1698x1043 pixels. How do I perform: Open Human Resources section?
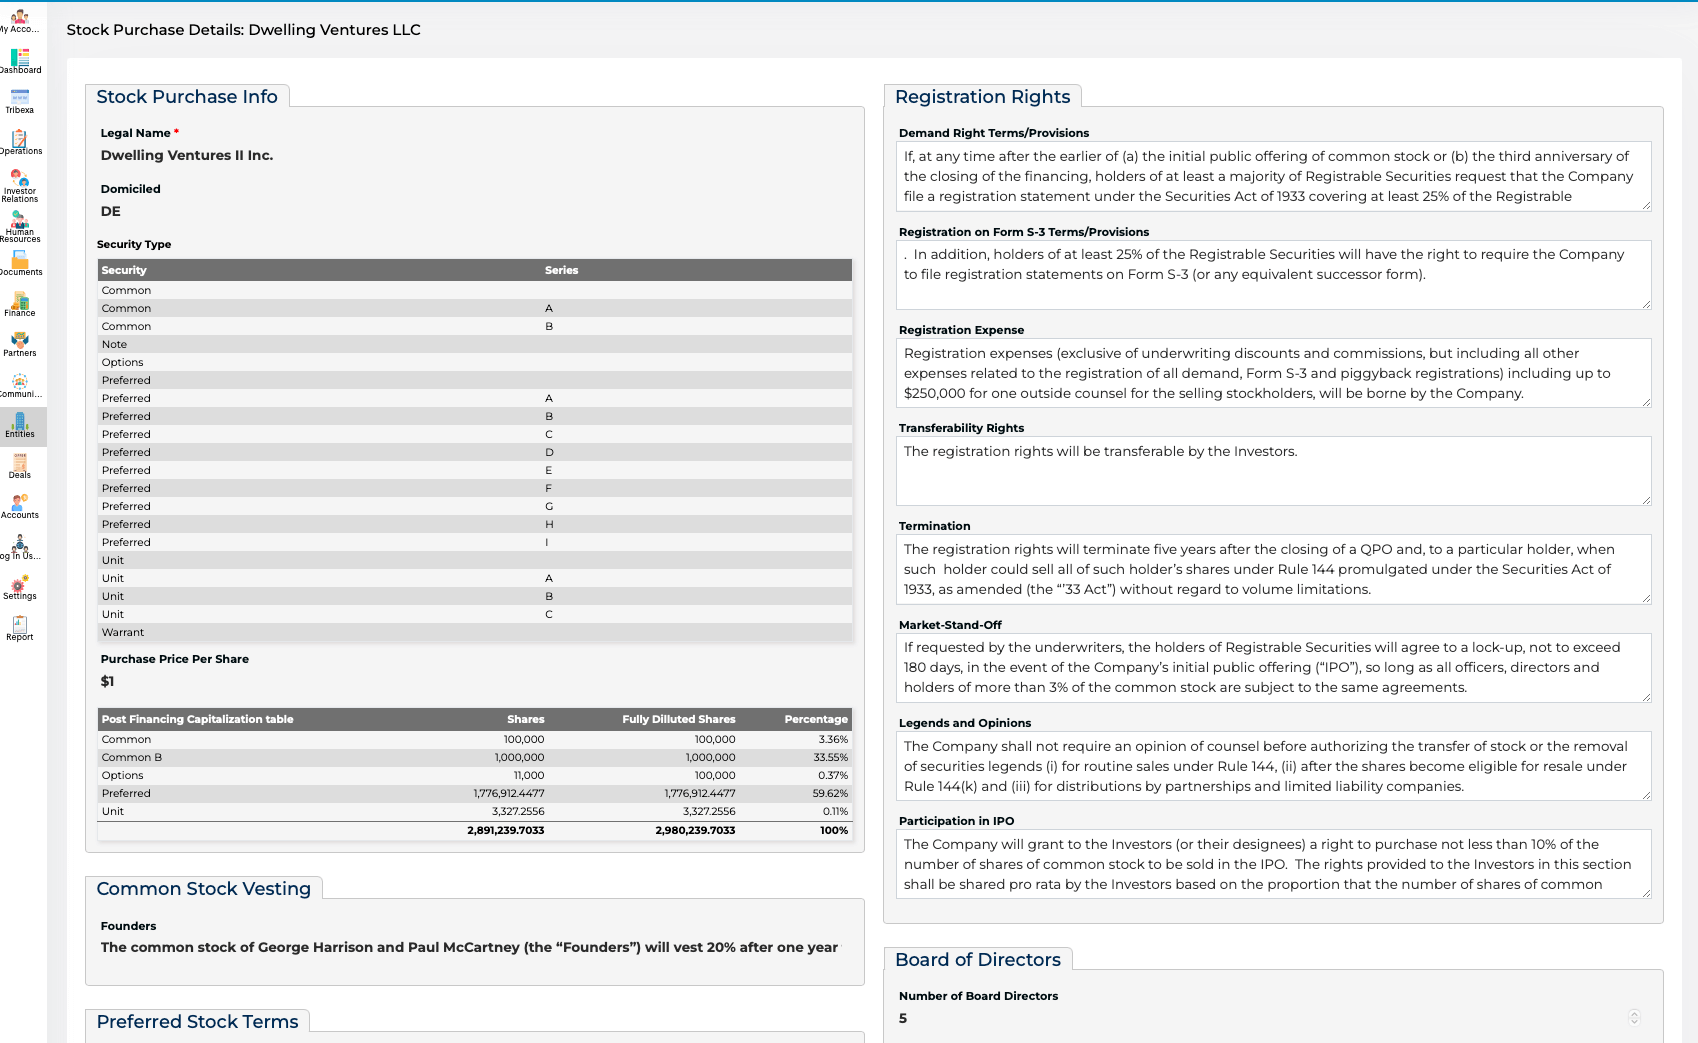coord(20,226)
